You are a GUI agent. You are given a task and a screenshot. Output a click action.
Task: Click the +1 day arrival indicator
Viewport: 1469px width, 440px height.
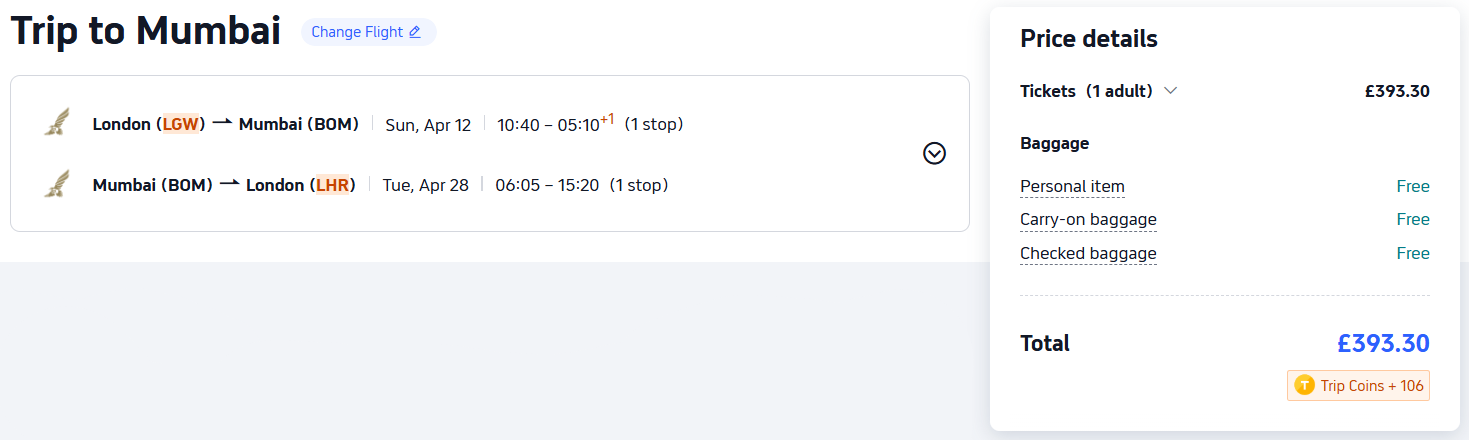point(607,119)
